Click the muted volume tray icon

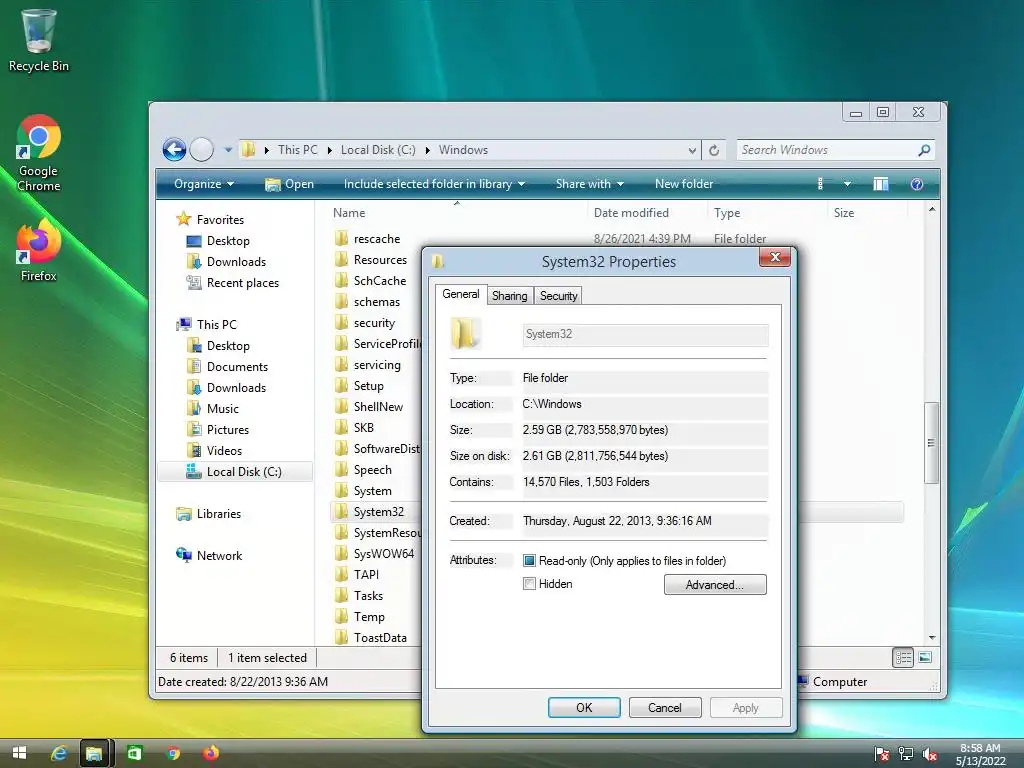[x=930, y=754]
